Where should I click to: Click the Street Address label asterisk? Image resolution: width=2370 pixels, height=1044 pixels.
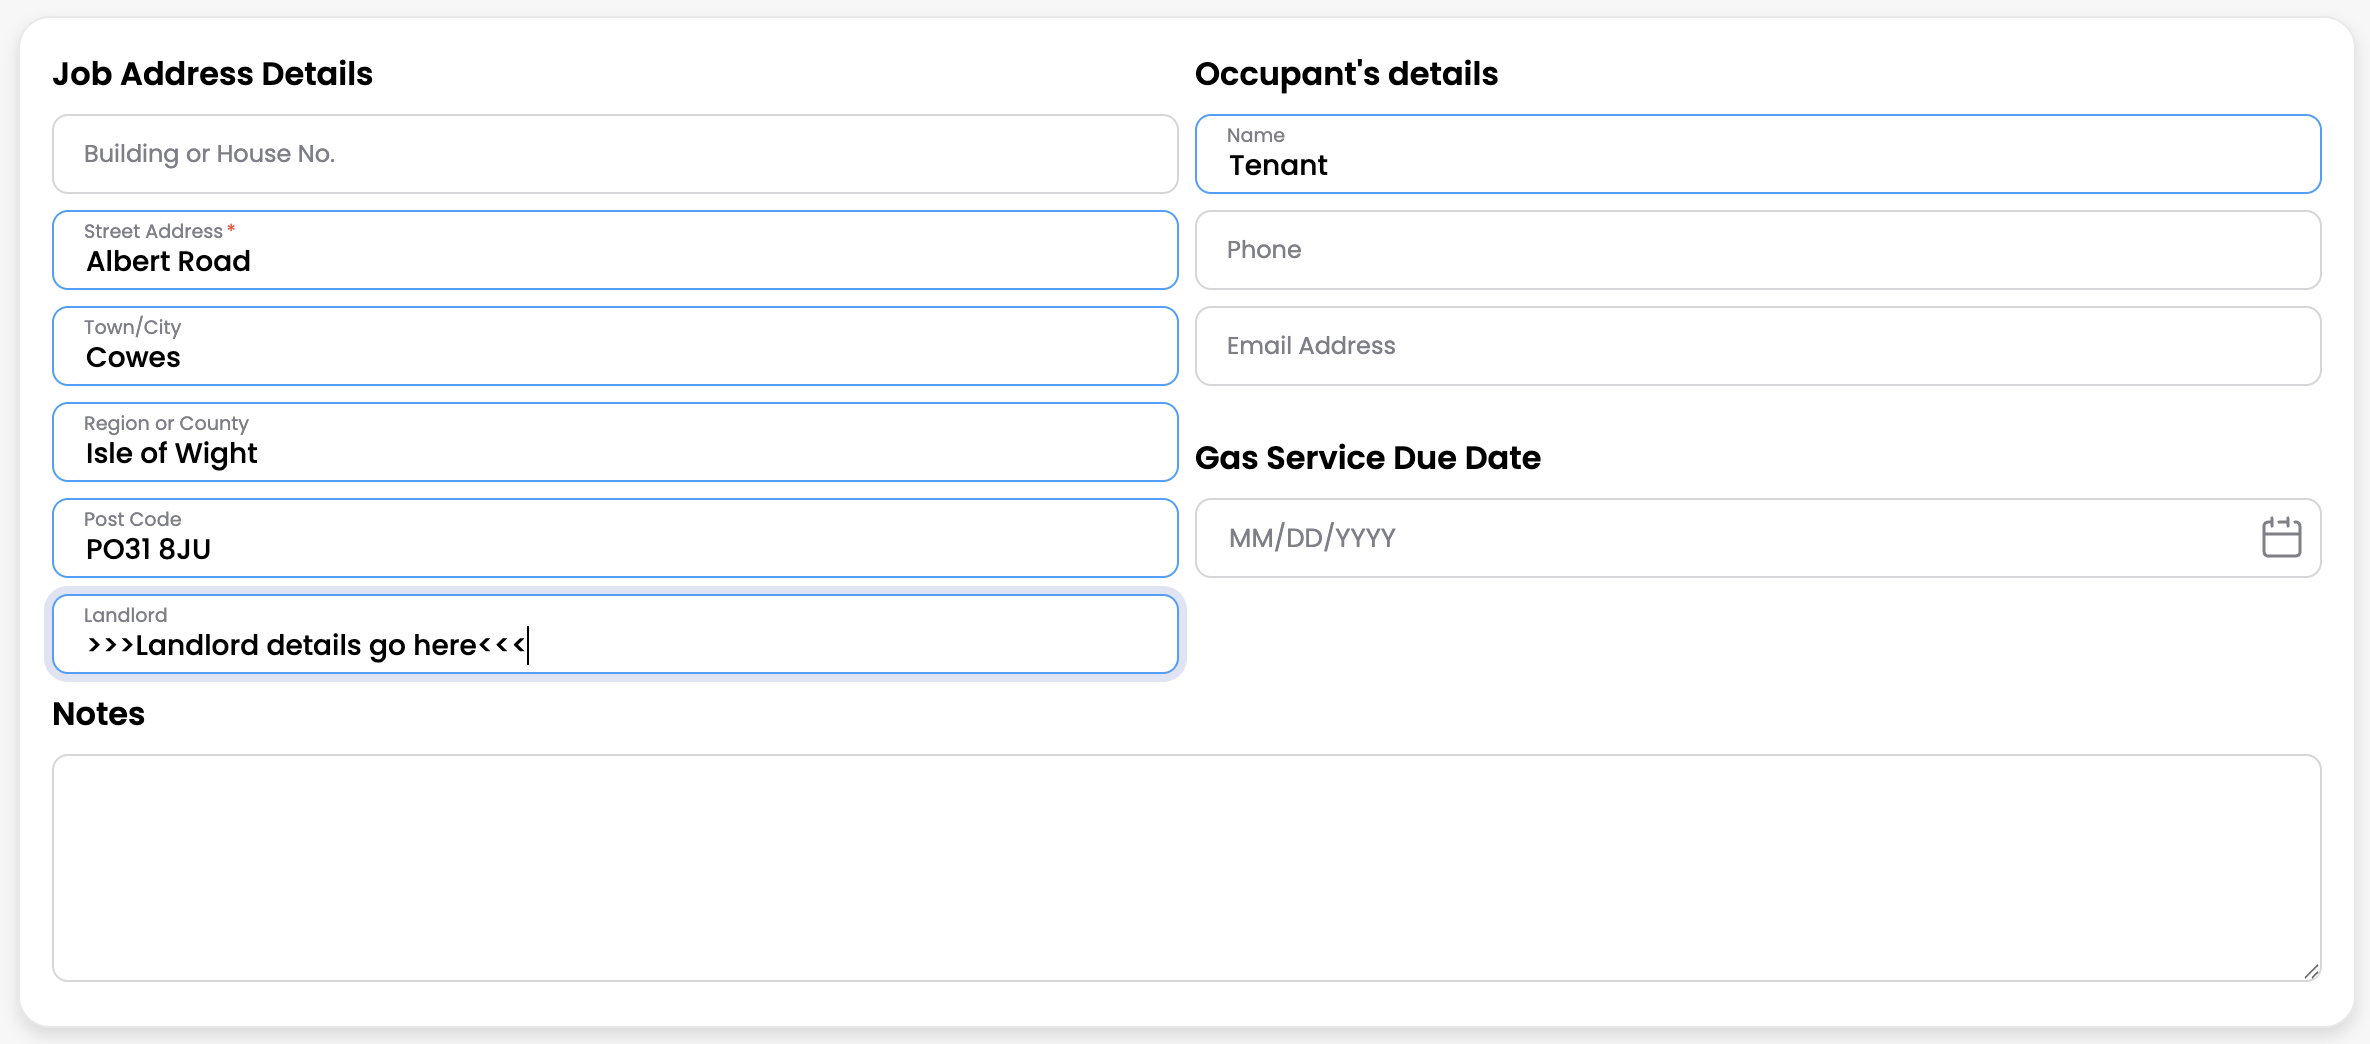pos(231,229)
